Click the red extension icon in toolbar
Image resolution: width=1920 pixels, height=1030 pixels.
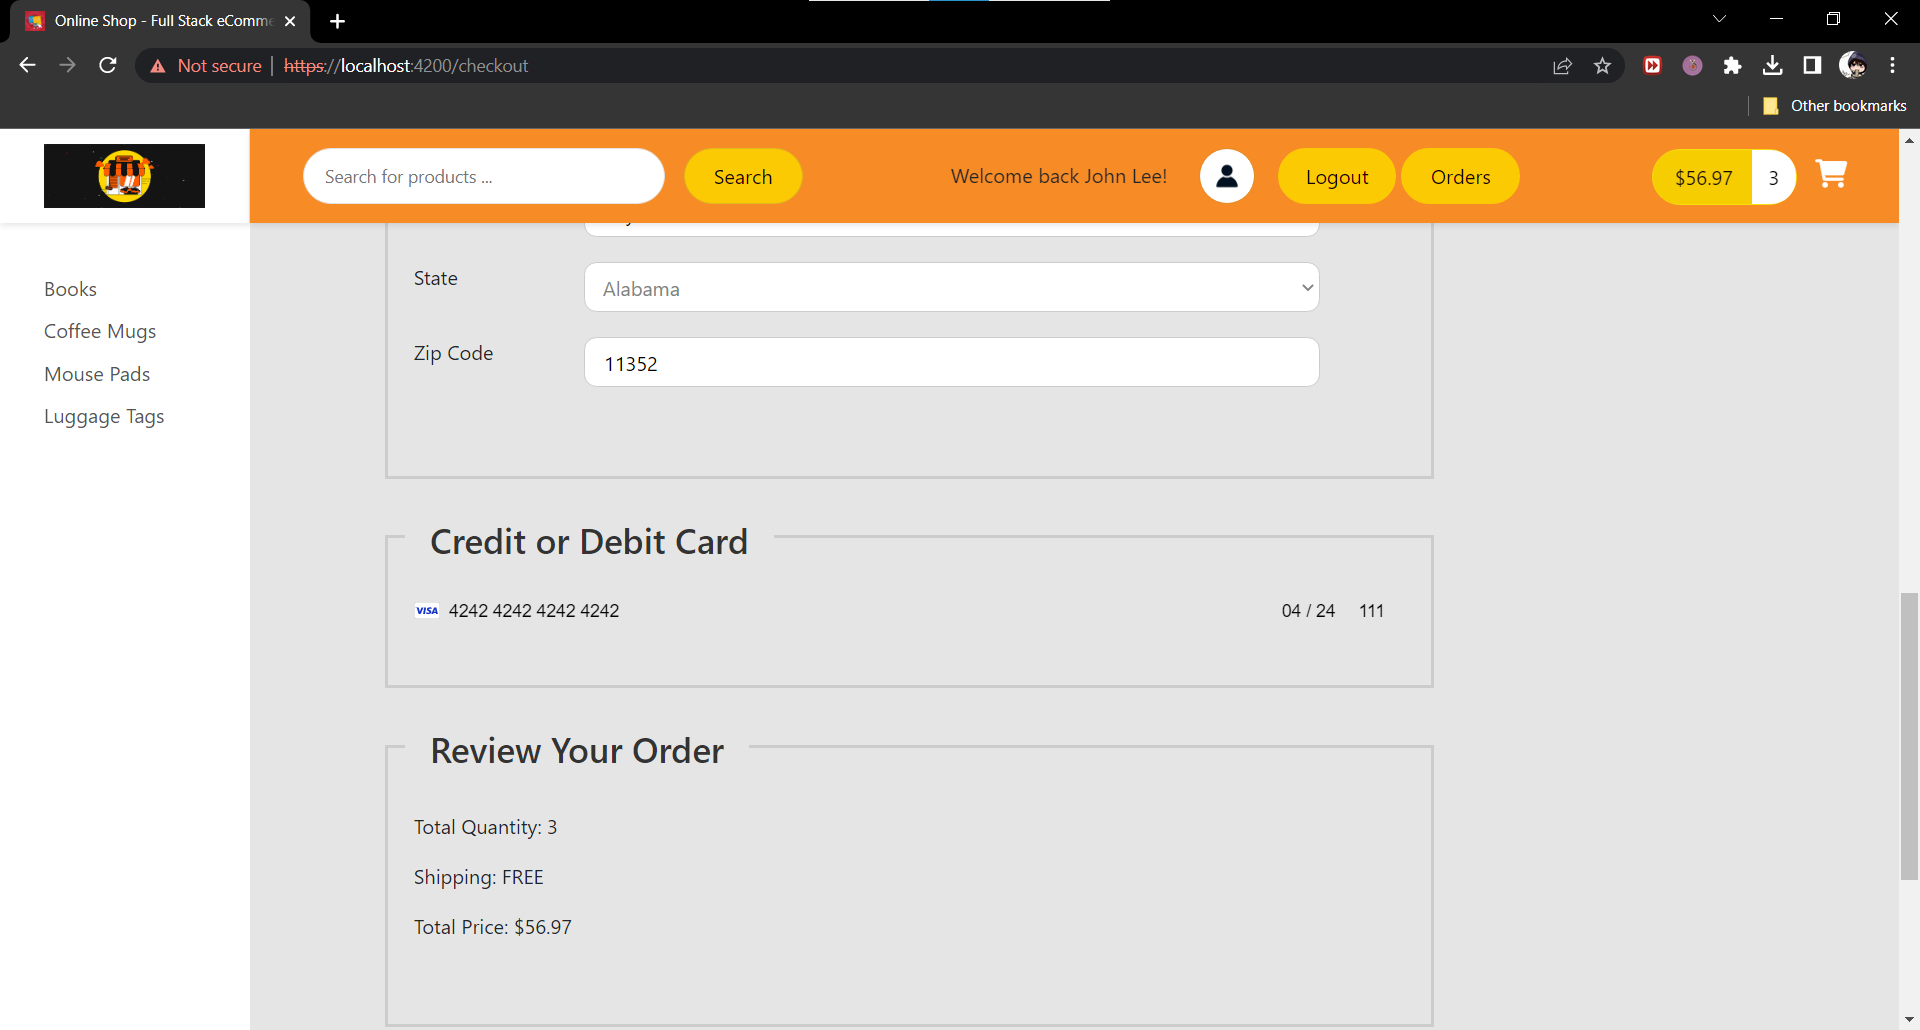(1653, 66)
